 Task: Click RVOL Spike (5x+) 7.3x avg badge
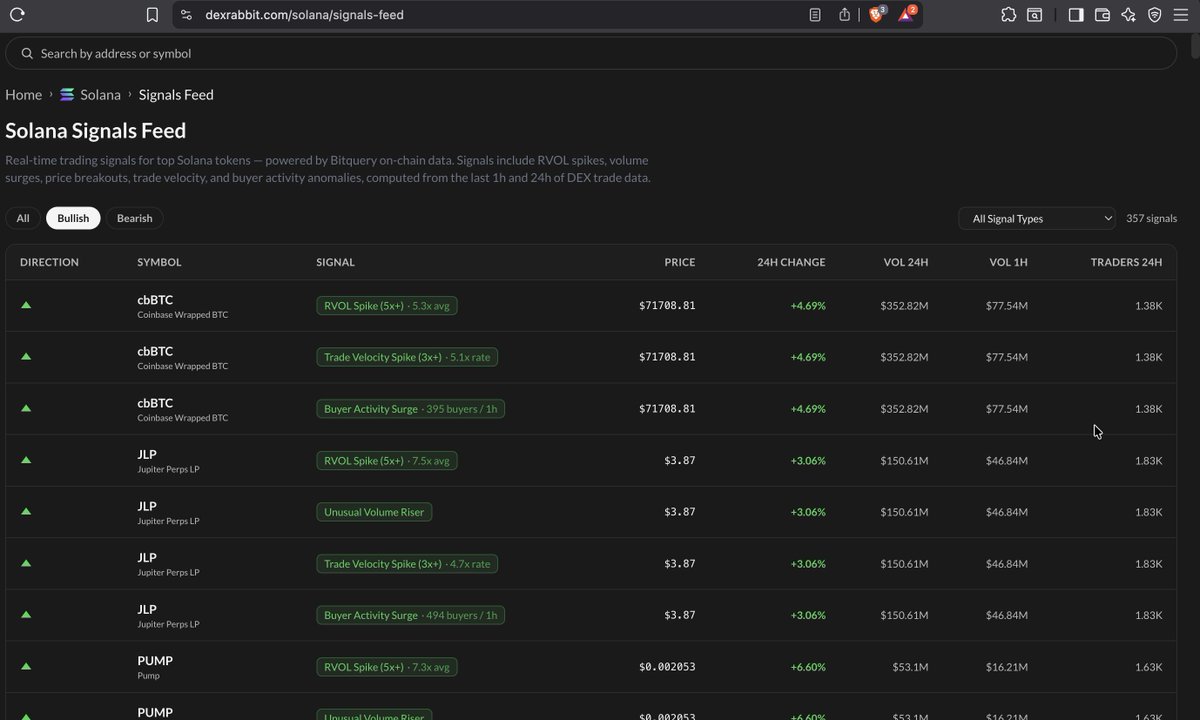(387, 667)
